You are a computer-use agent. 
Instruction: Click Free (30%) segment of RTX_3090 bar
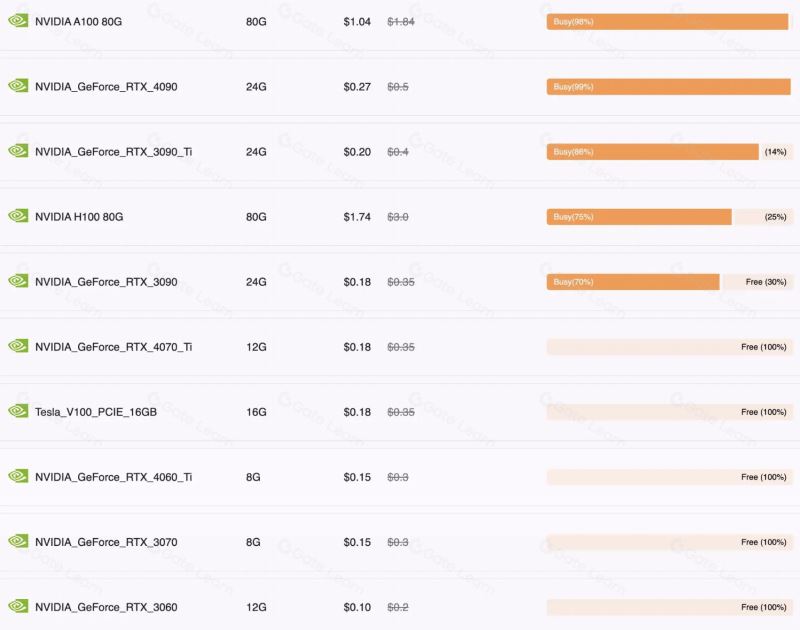coord(758,282)
